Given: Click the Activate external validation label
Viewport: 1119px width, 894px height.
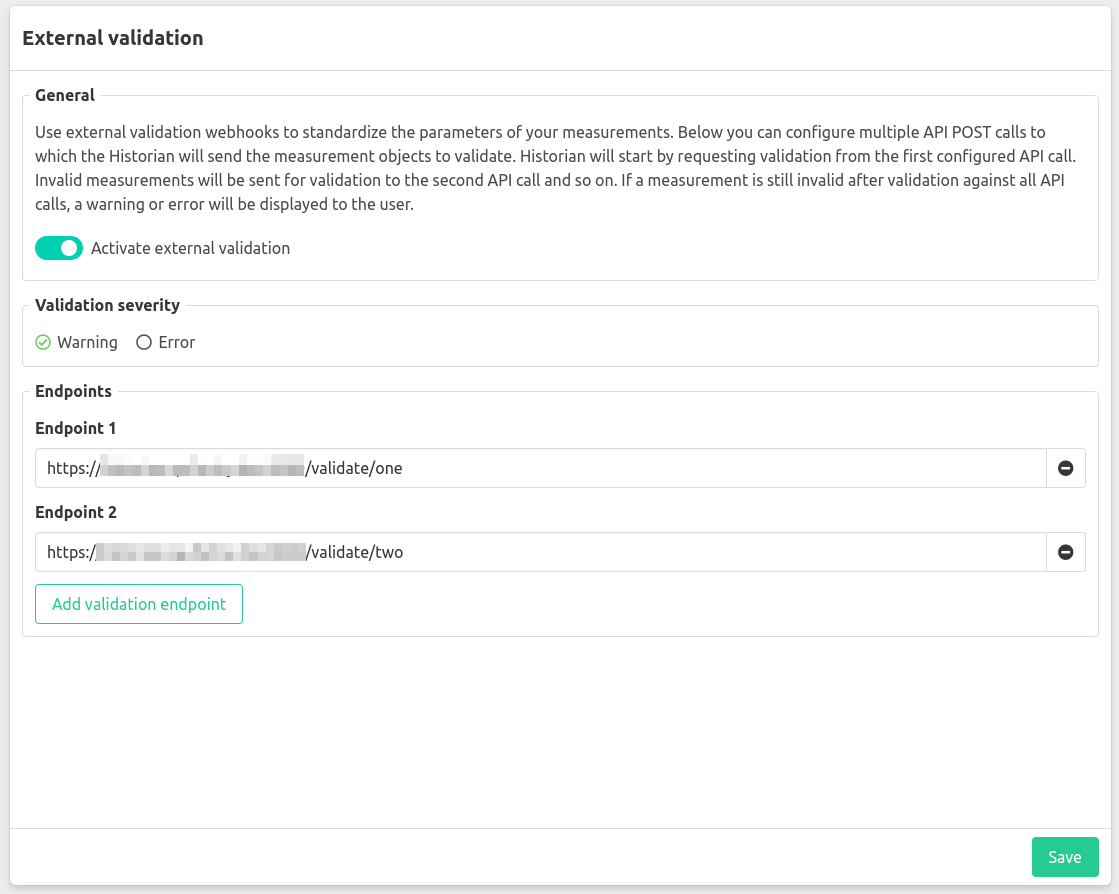Looking at the screenshot, I should click(191, 248).
